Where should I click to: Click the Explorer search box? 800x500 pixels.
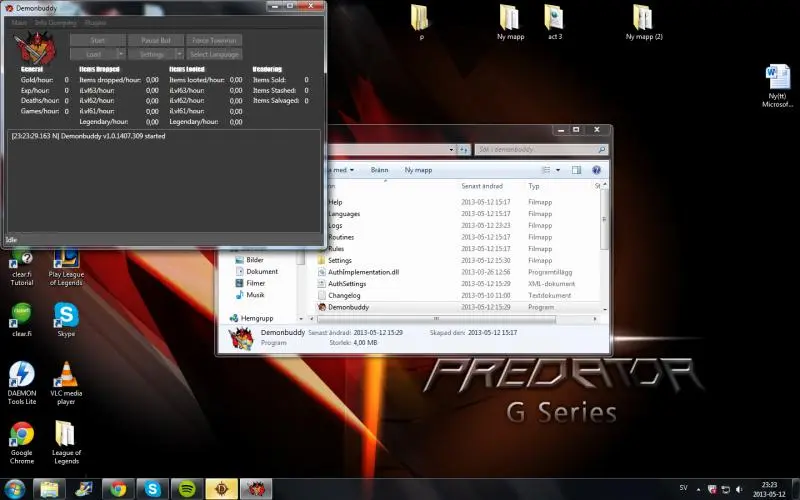(x=541, y=149)
